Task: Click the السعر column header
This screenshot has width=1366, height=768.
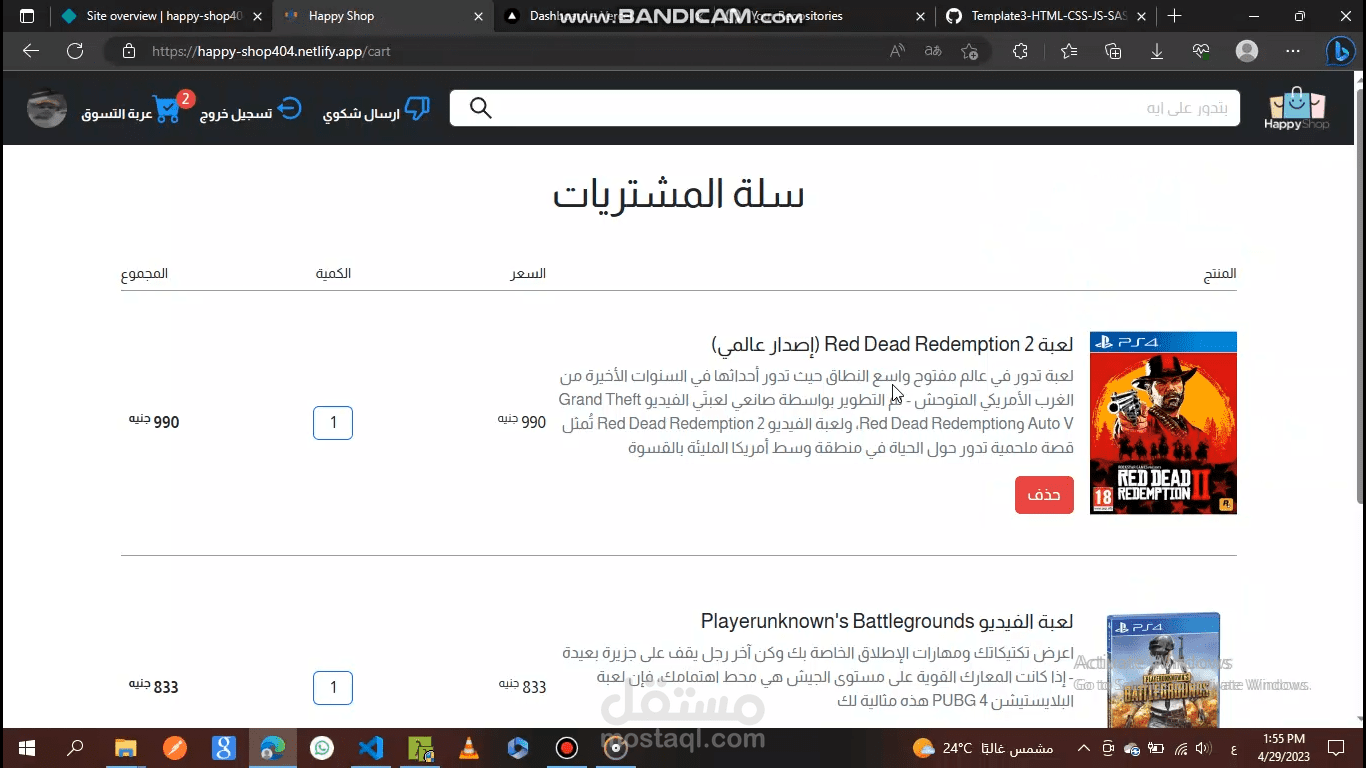Action: (528, 273)
